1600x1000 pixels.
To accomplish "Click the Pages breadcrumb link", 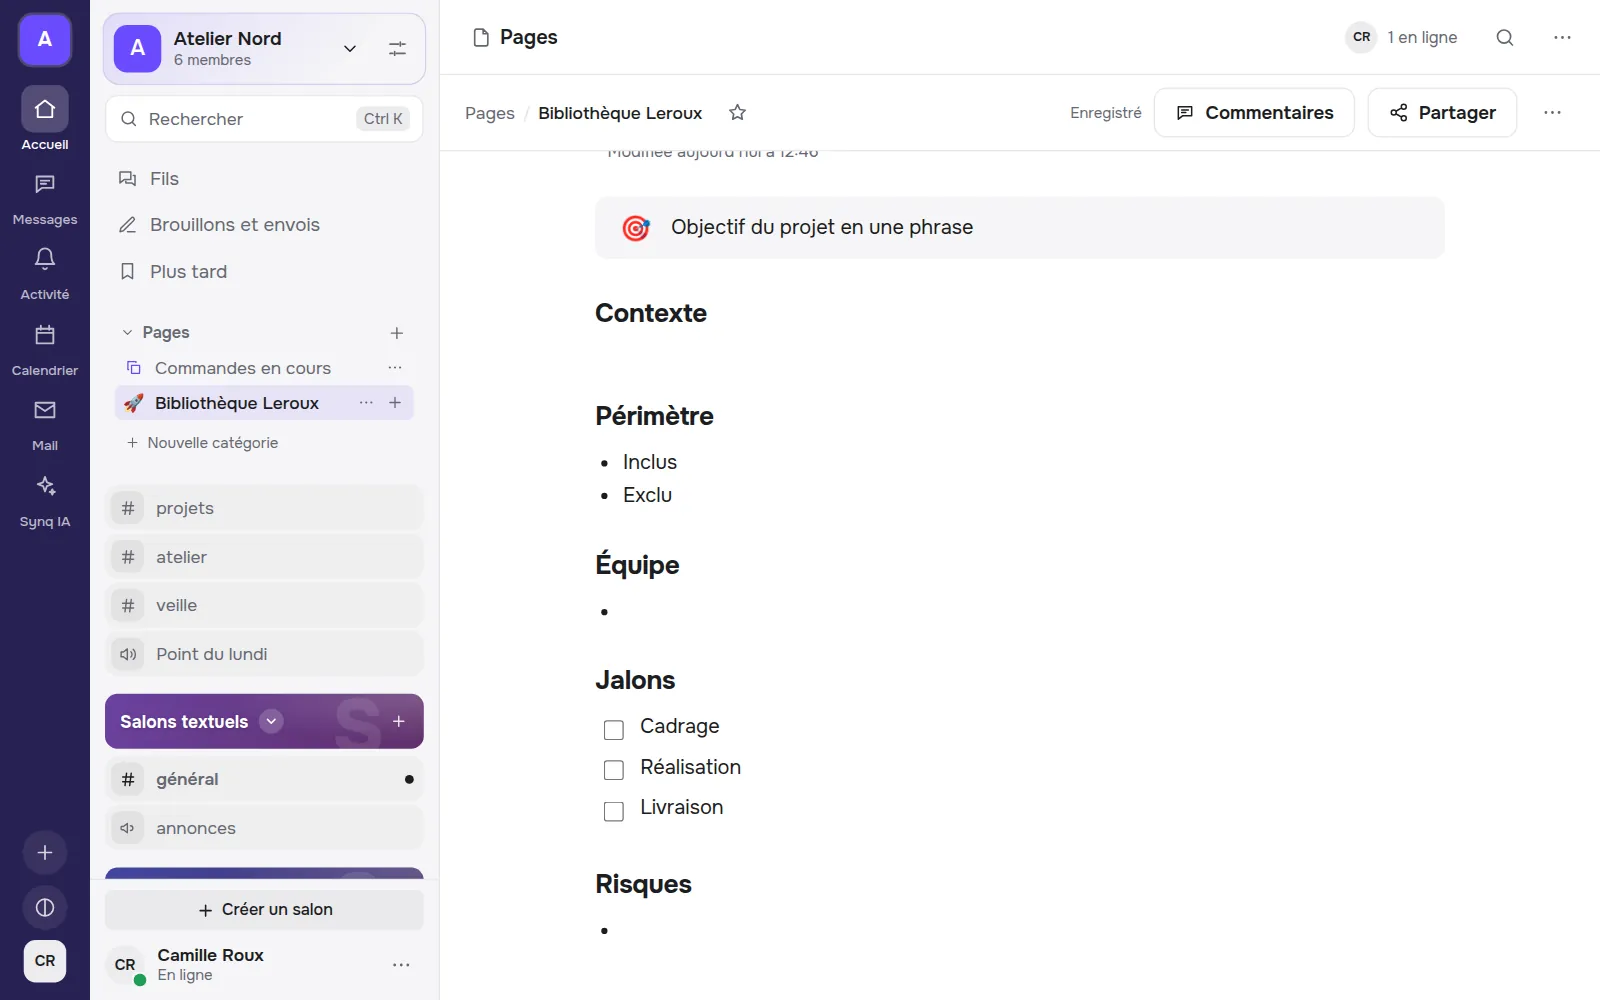I will coord(490,113).
